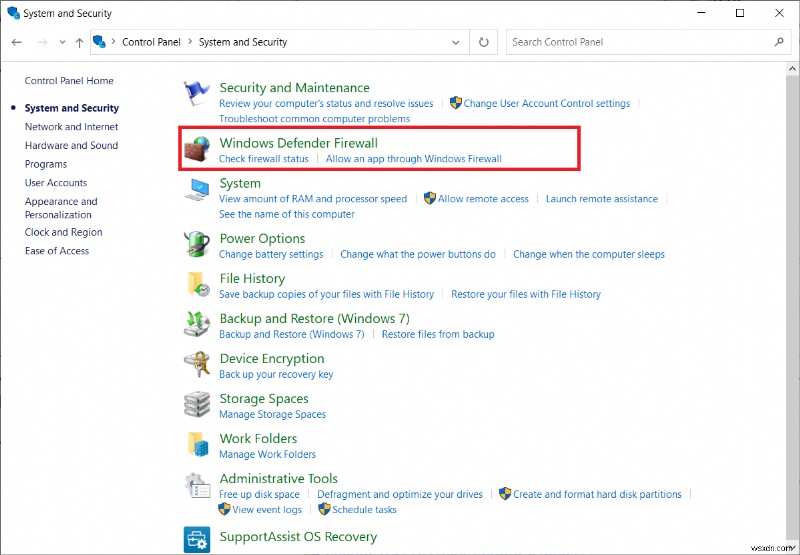The width and height of the screenshot is (800, 555).
Task: Open Clock and Region category
Action: 64,232
